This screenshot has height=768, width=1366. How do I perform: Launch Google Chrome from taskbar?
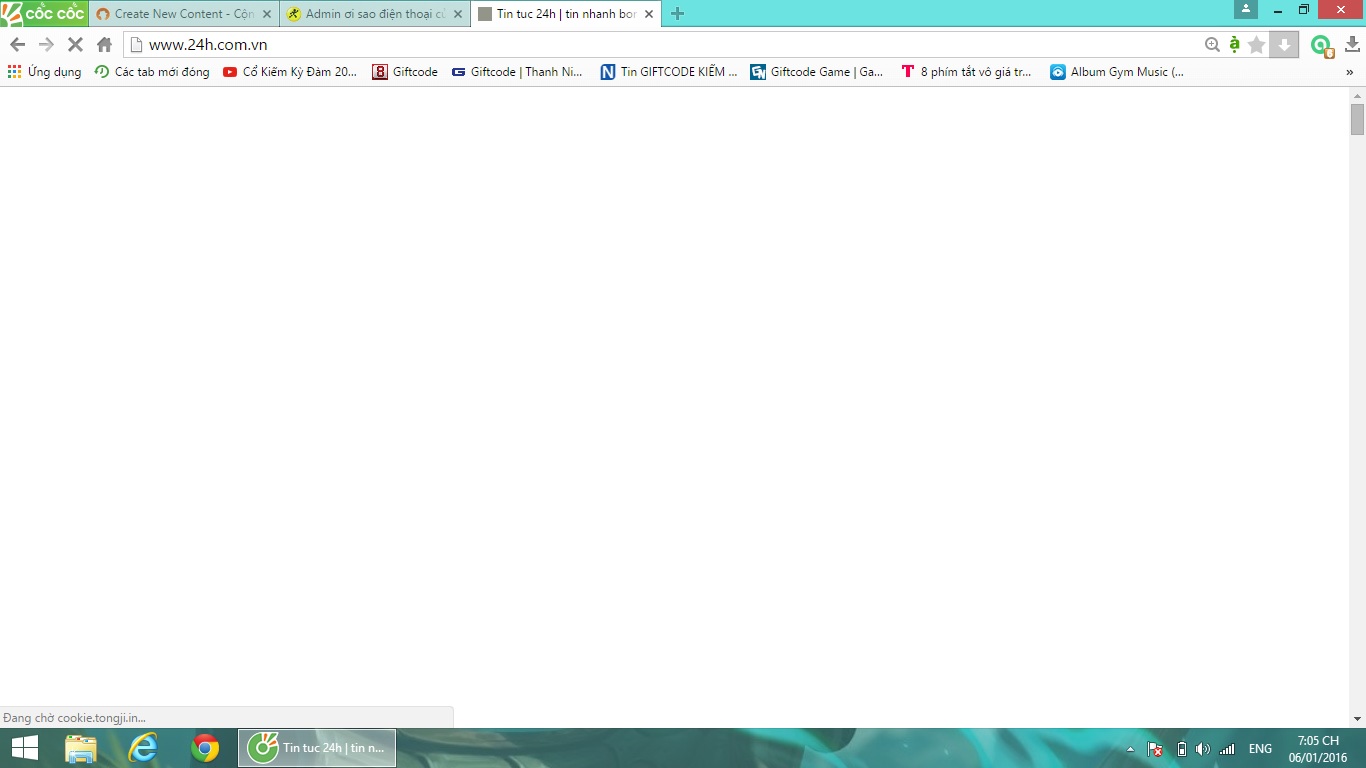tap(205, 748)
